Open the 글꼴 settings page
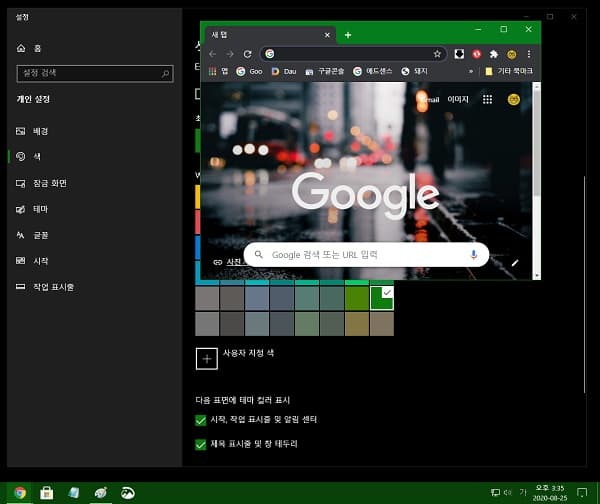 click(x=32, y=235)
